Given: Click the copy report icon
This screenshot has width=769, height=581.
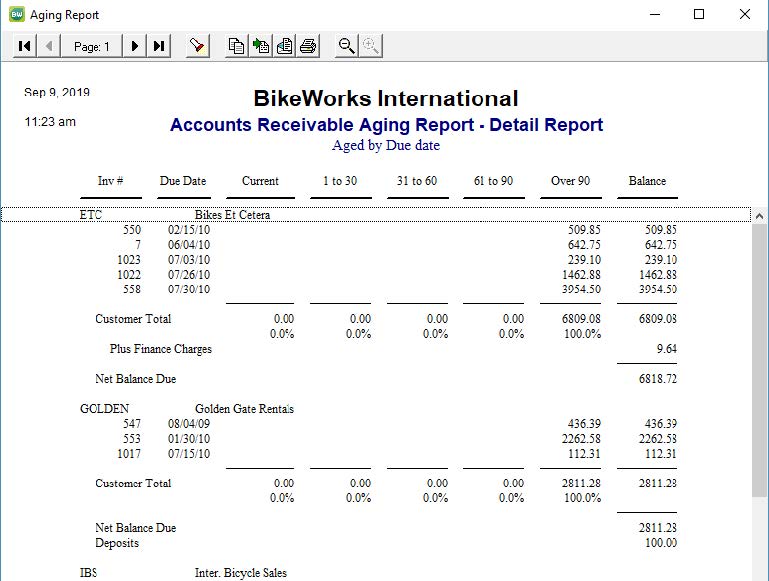Looking at the screenshot, I should click(236, 46).
